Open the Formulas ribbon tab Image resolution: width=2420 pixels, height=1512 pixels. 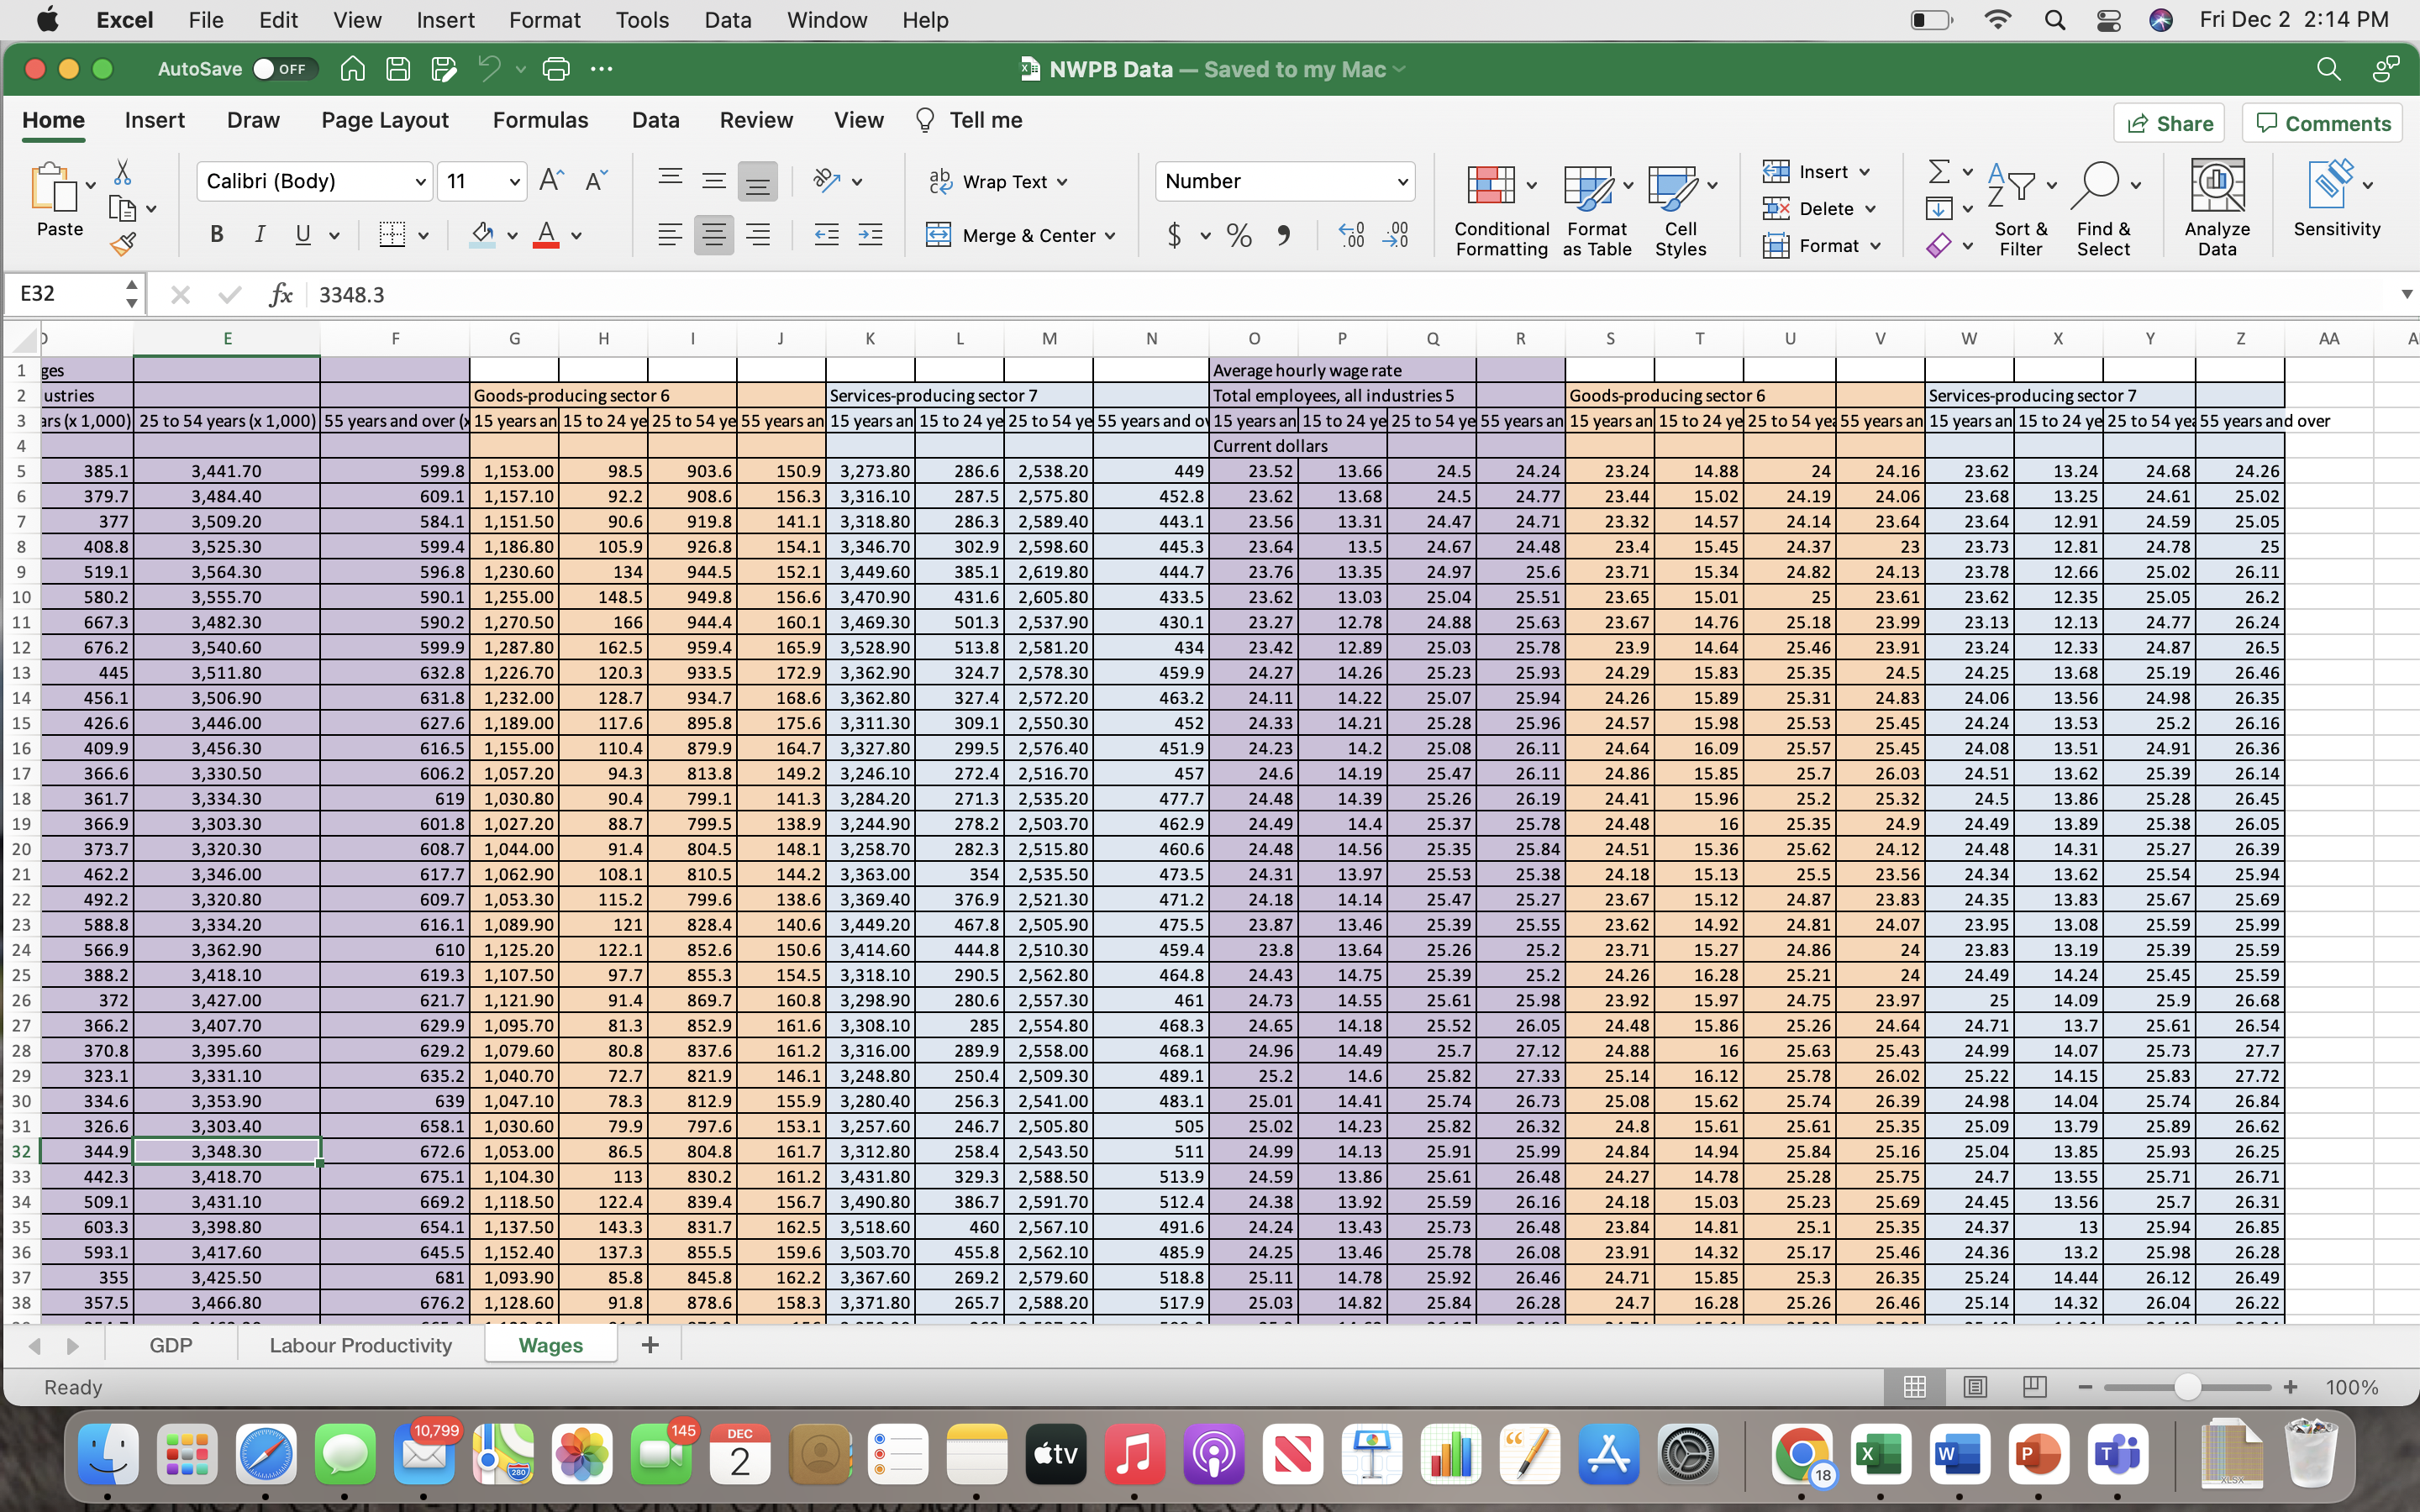540,119
